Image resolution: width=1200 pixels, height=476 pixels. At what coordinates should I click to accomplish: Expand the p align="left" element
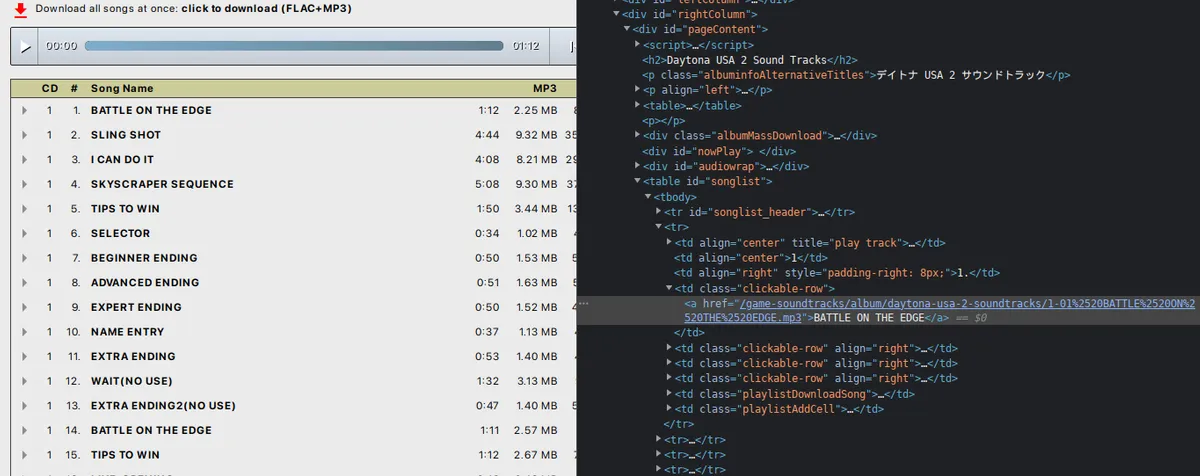tap(637, 90)
